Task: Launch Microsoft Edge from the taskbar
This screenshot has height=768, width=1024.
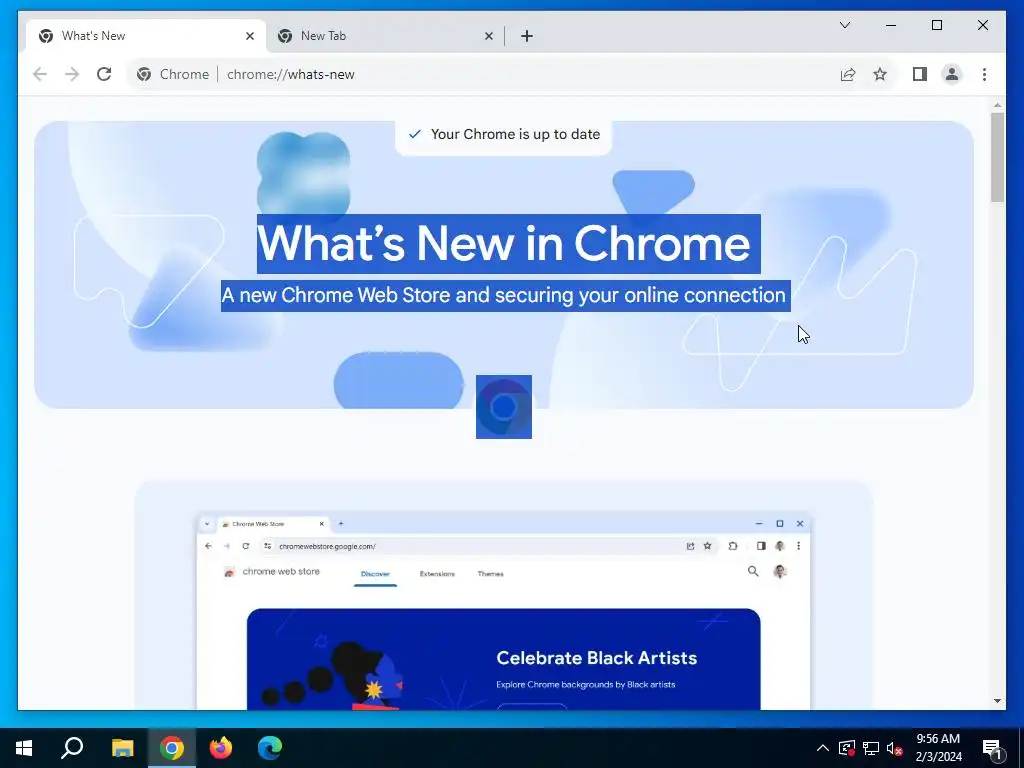Action: (270, 748)
